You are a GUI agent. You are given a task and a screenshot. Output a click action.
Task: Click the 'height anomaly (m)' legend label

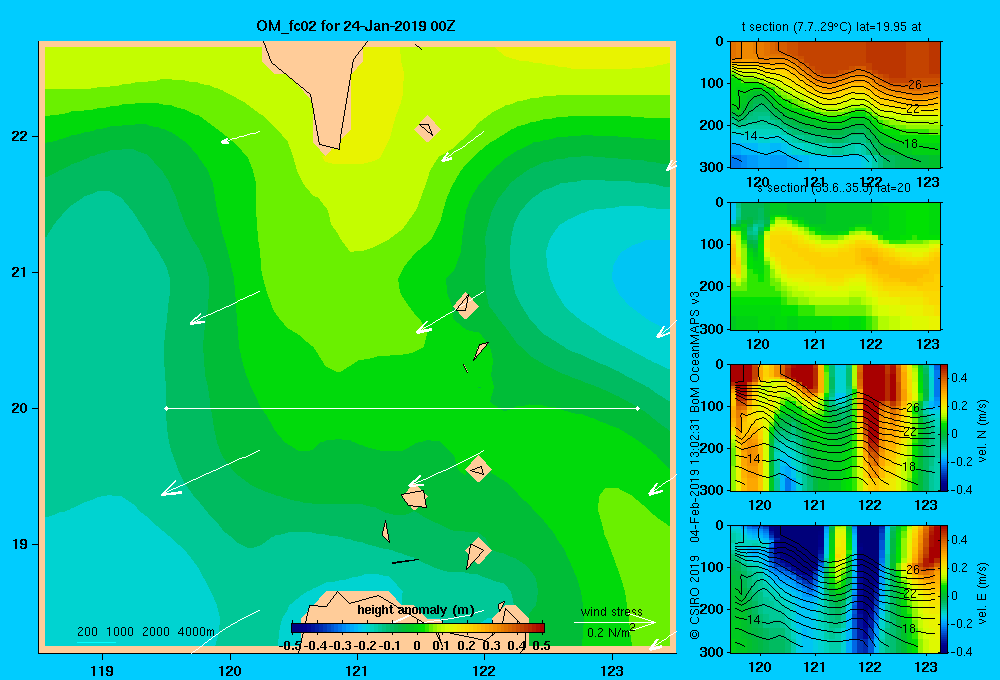click(x=416, y=610)
